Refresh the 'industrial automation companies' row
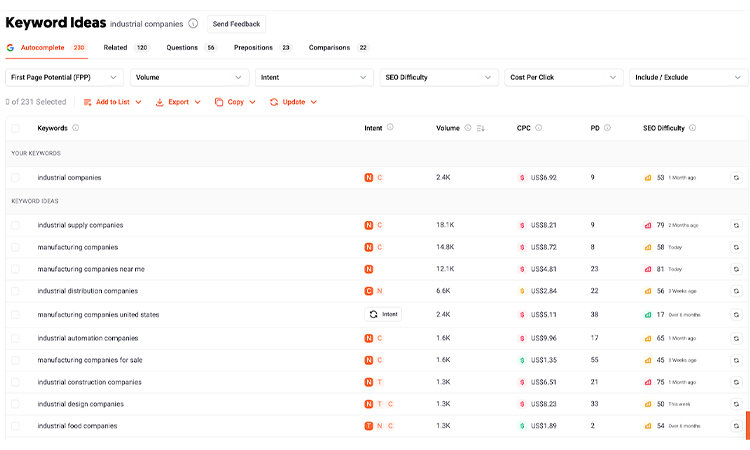750x450 pixels. pos(736,338)
